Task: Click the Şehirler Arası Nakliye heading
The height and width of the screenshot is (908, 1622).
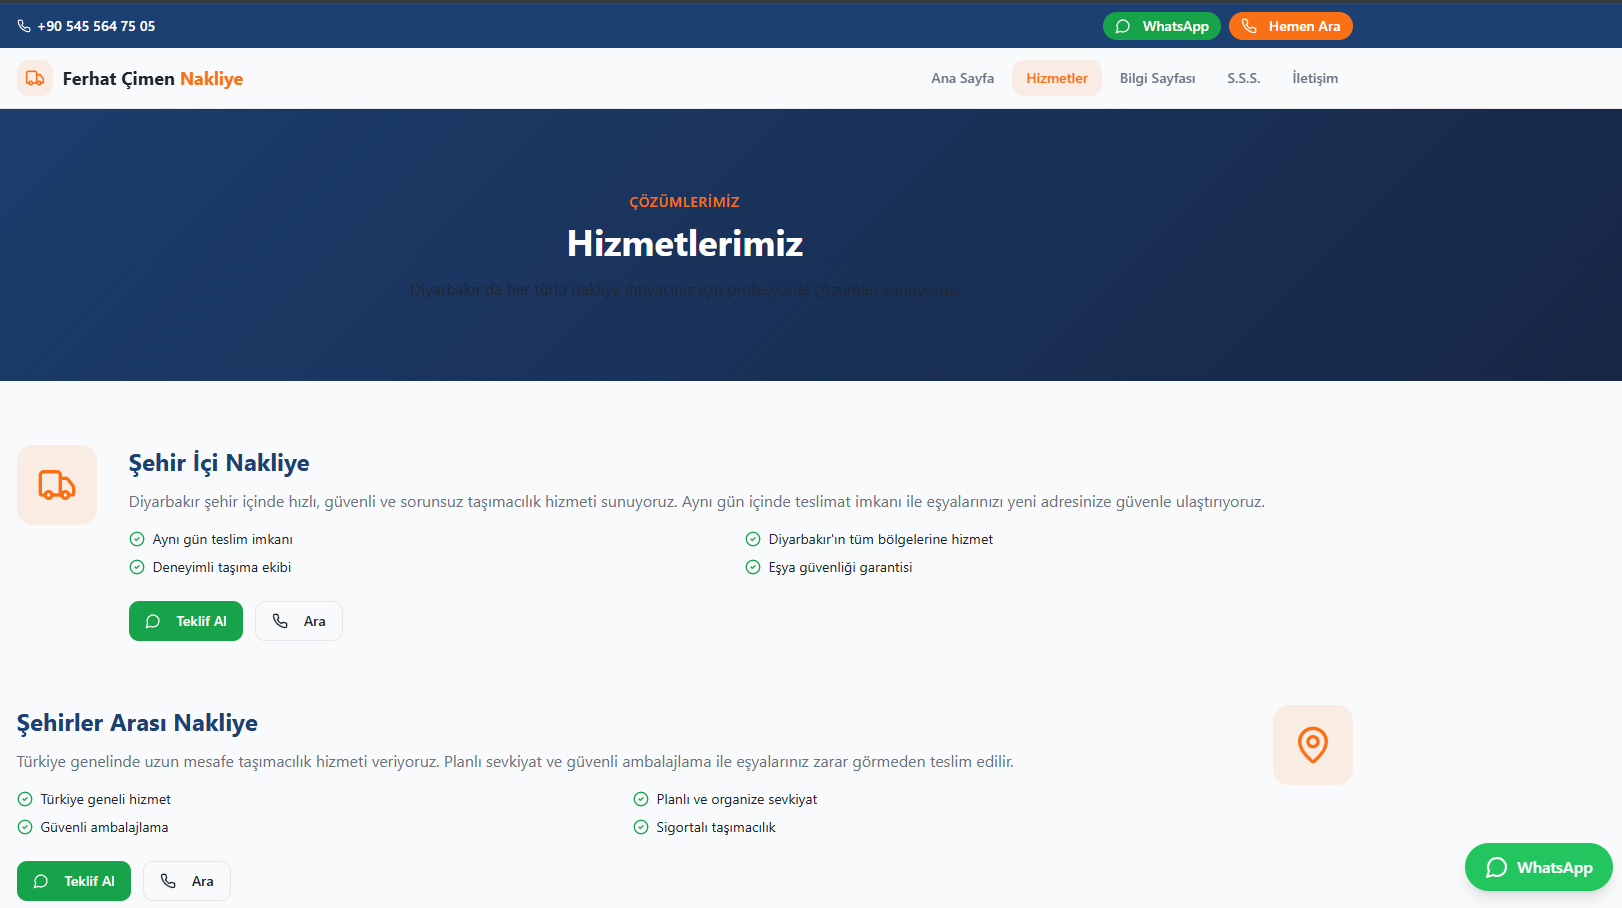Action: [x=137, y=723]
